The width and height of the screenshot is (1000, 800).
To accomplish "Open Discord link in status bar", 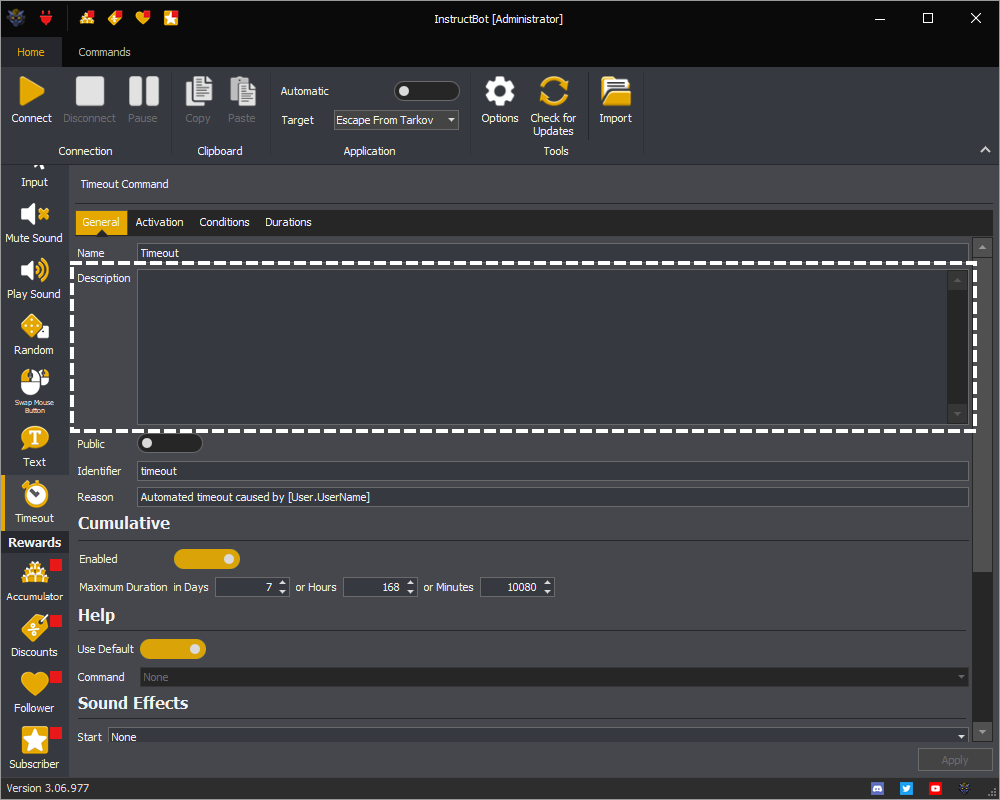I will (x=878, y=789).
